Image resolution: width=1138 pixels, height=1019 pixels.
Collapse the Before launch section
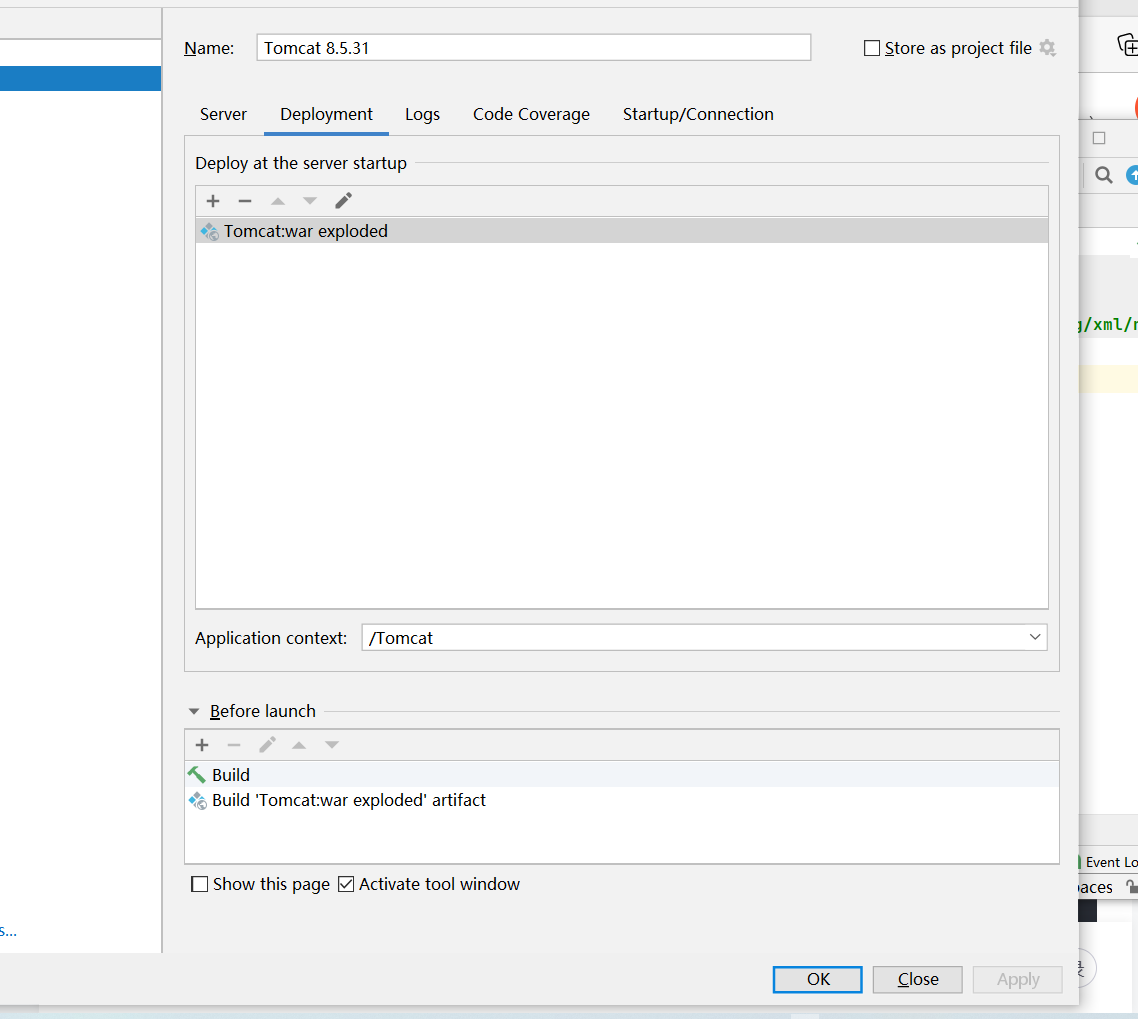[x=194, y=711]
